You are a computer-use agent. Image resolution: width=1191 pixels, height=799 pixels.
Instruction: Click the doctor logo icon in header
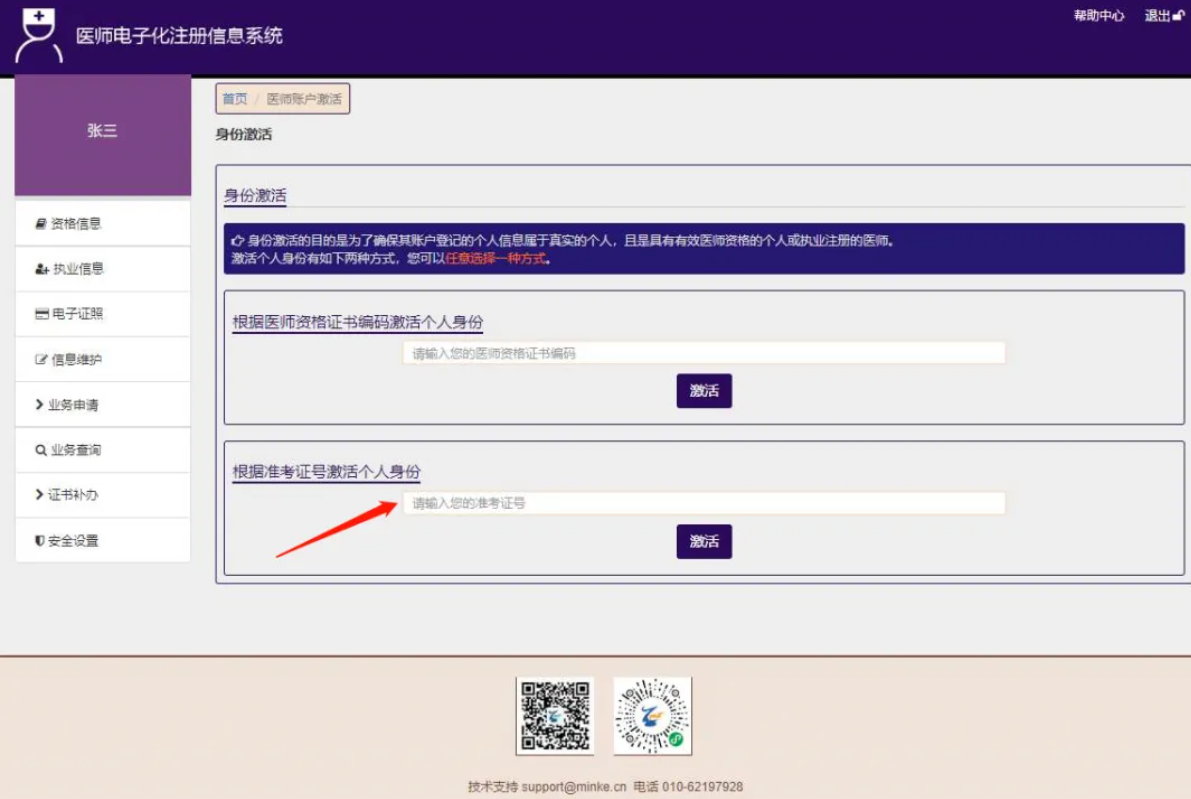[x=39, y=37]
